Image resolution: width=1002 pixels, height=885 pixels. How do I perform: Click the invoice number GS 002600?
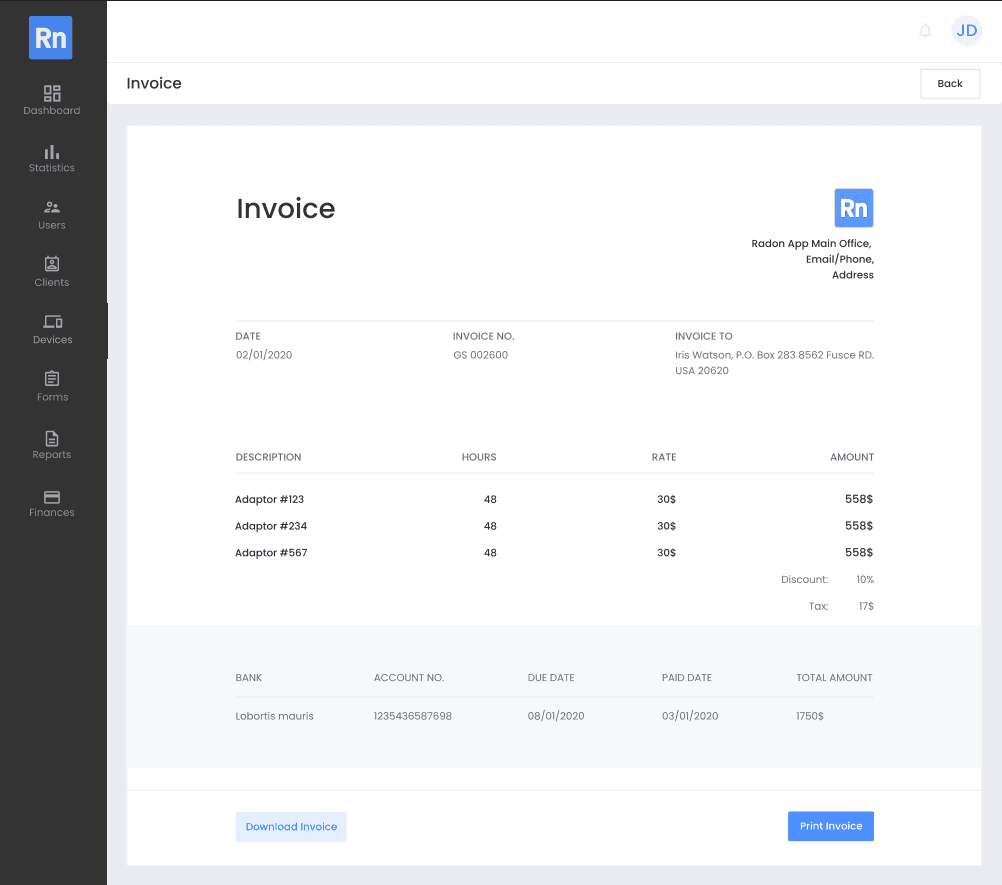point(480,355)
